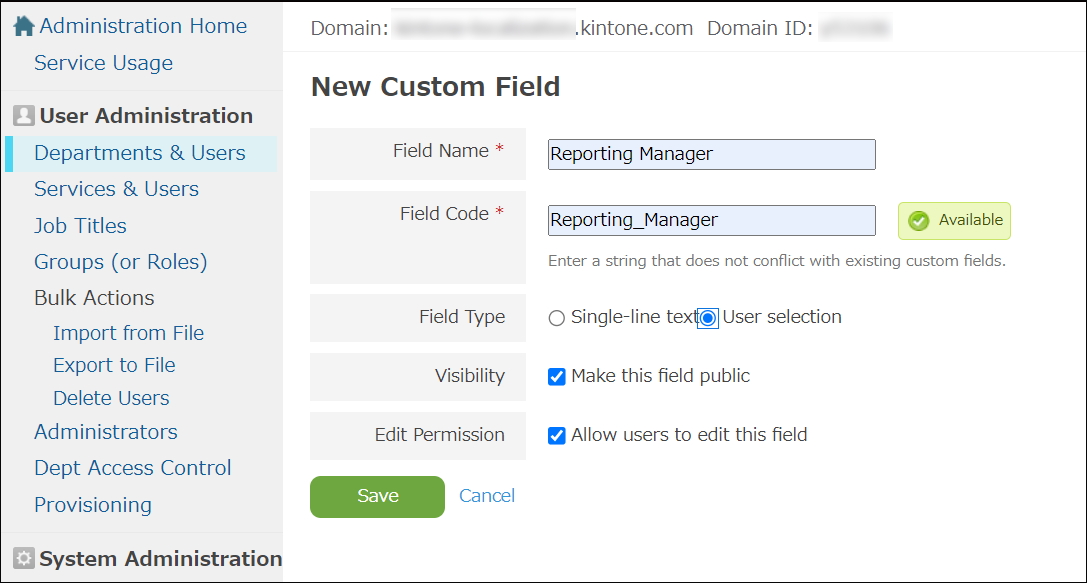Cancel the new custom field form

click(x=487, y=496)
